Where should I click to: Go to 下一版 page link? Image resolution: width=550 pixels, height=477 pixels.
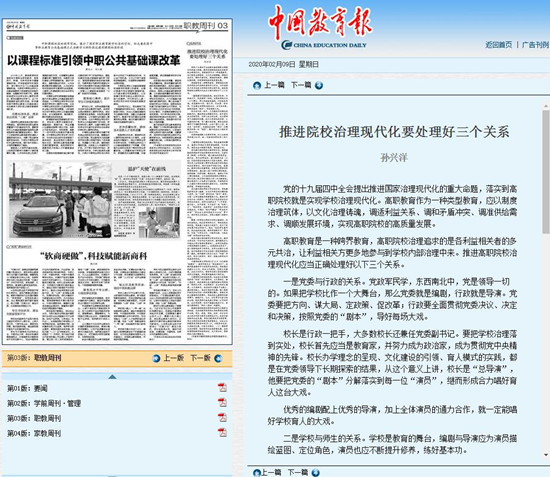pos(200,358)
